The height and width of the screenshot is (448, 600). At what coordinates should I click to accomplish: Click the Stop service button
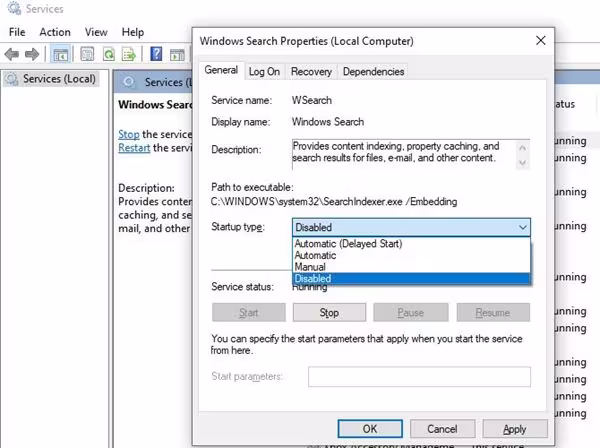pos(329,313)
